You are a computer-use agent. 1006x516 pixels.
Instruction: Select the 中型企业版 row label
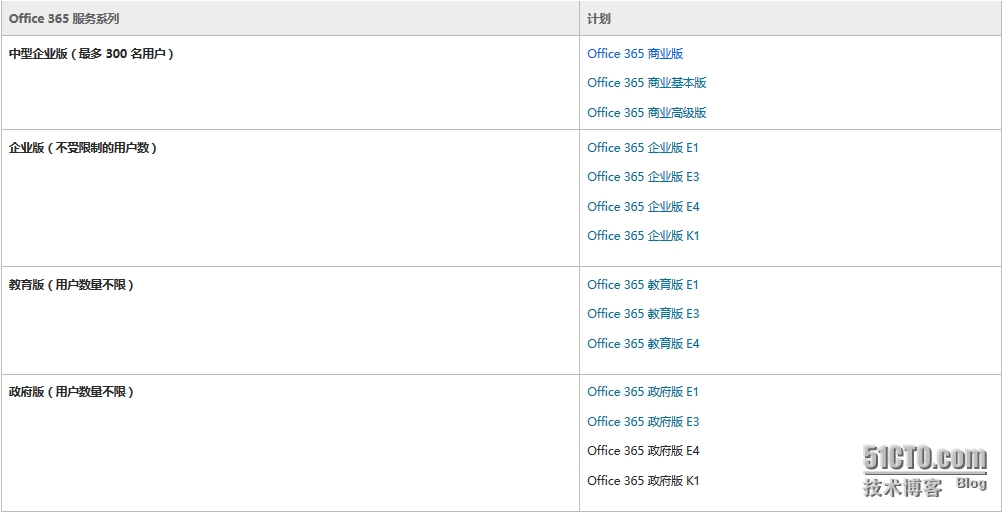pyautogui.click(x=91, y=54)
